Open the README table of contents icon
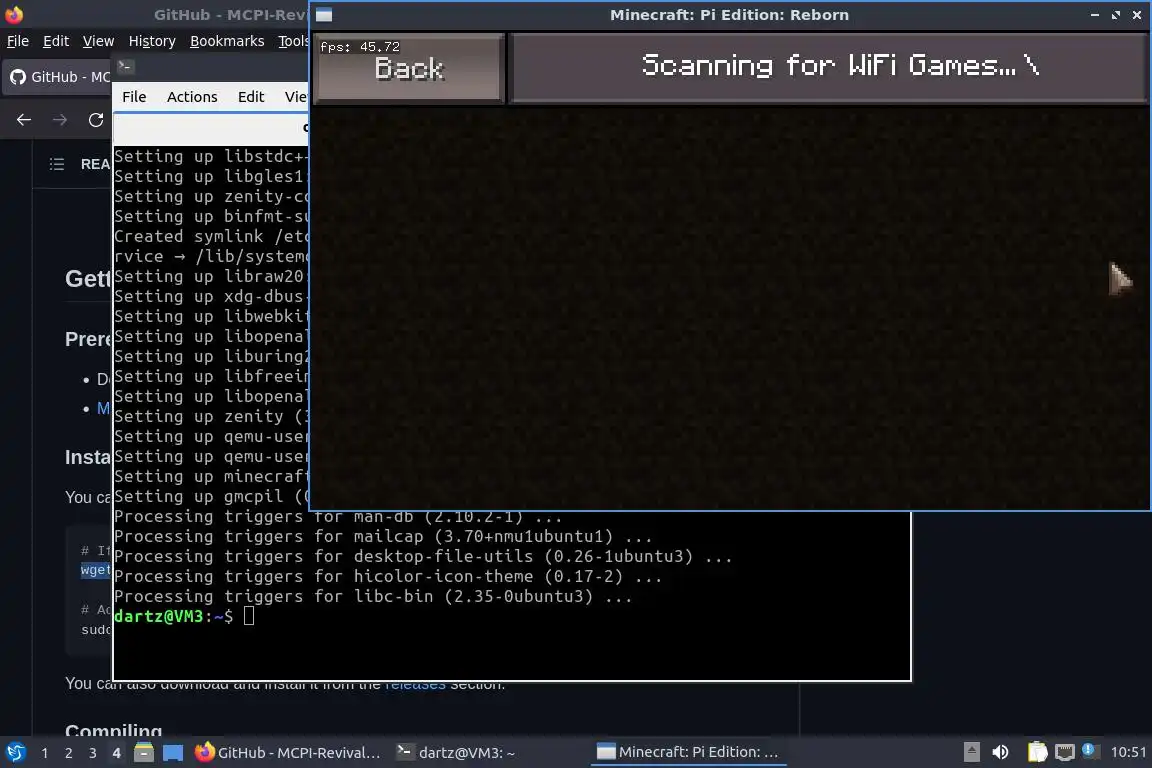The width and height of the screenshot is (1152, 768). [x=57, y=164]
